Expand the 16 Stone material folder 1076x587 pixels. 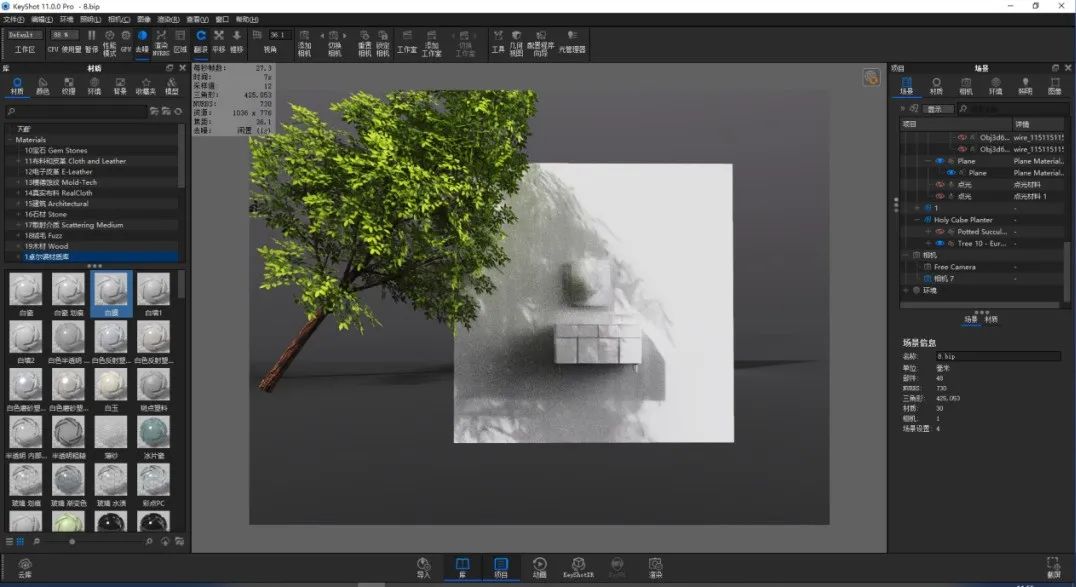19,214
